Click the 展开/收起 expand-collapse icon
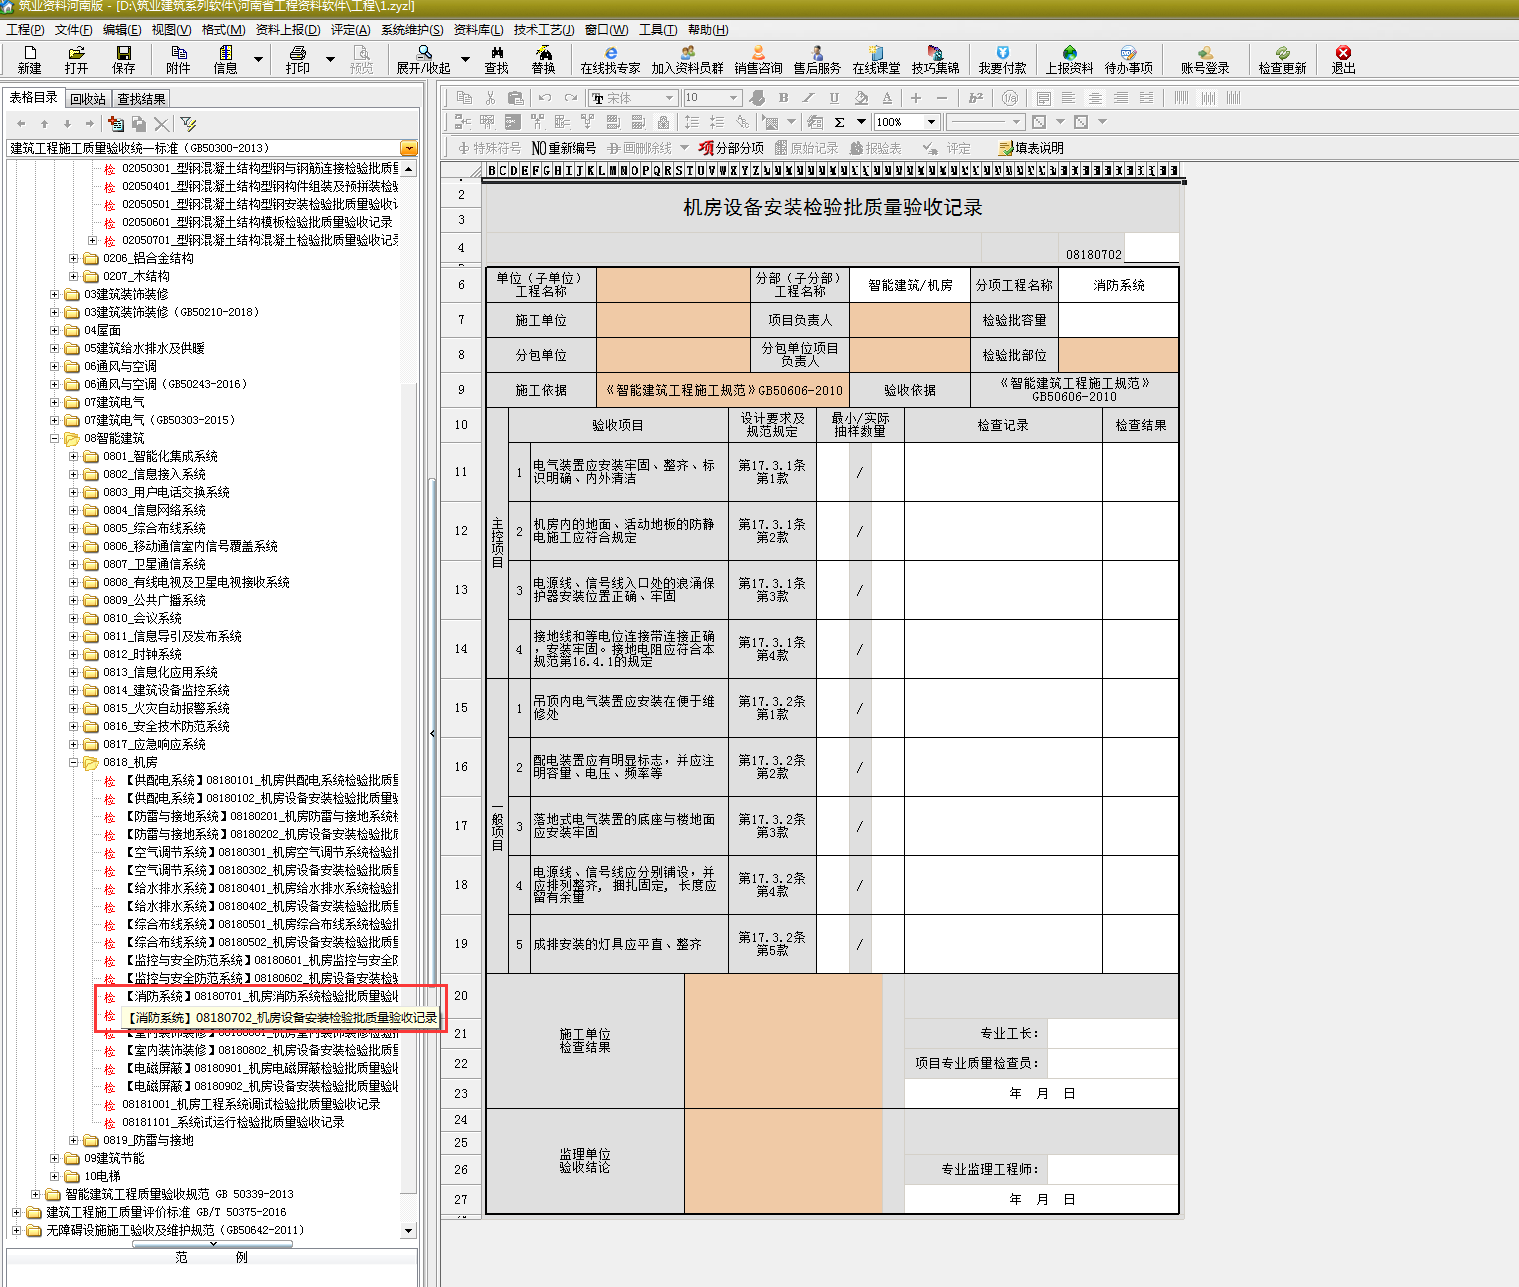 coord(424,60)
